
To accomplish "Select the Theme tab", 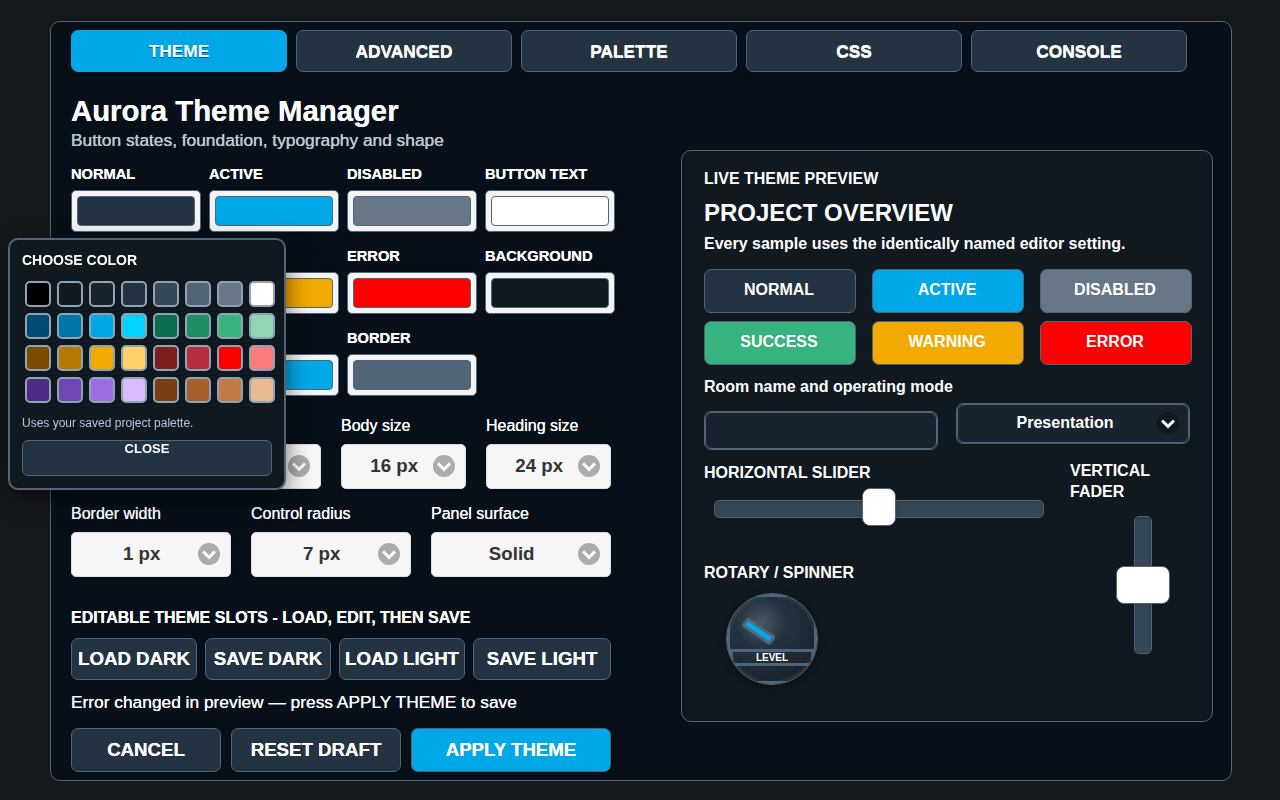I will 179,51.
